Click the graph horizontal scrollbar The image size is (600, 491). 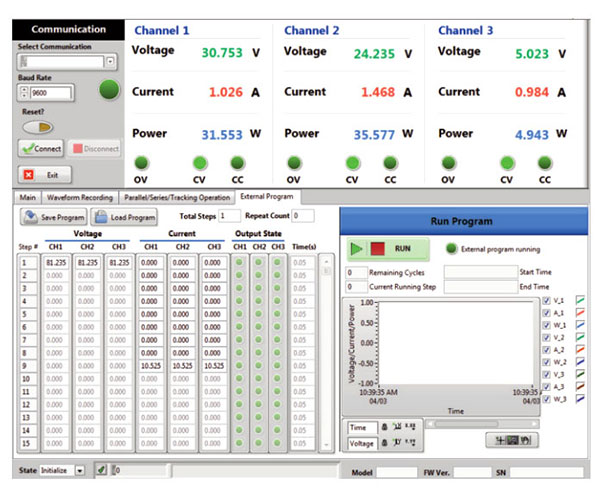coord(483,424)
